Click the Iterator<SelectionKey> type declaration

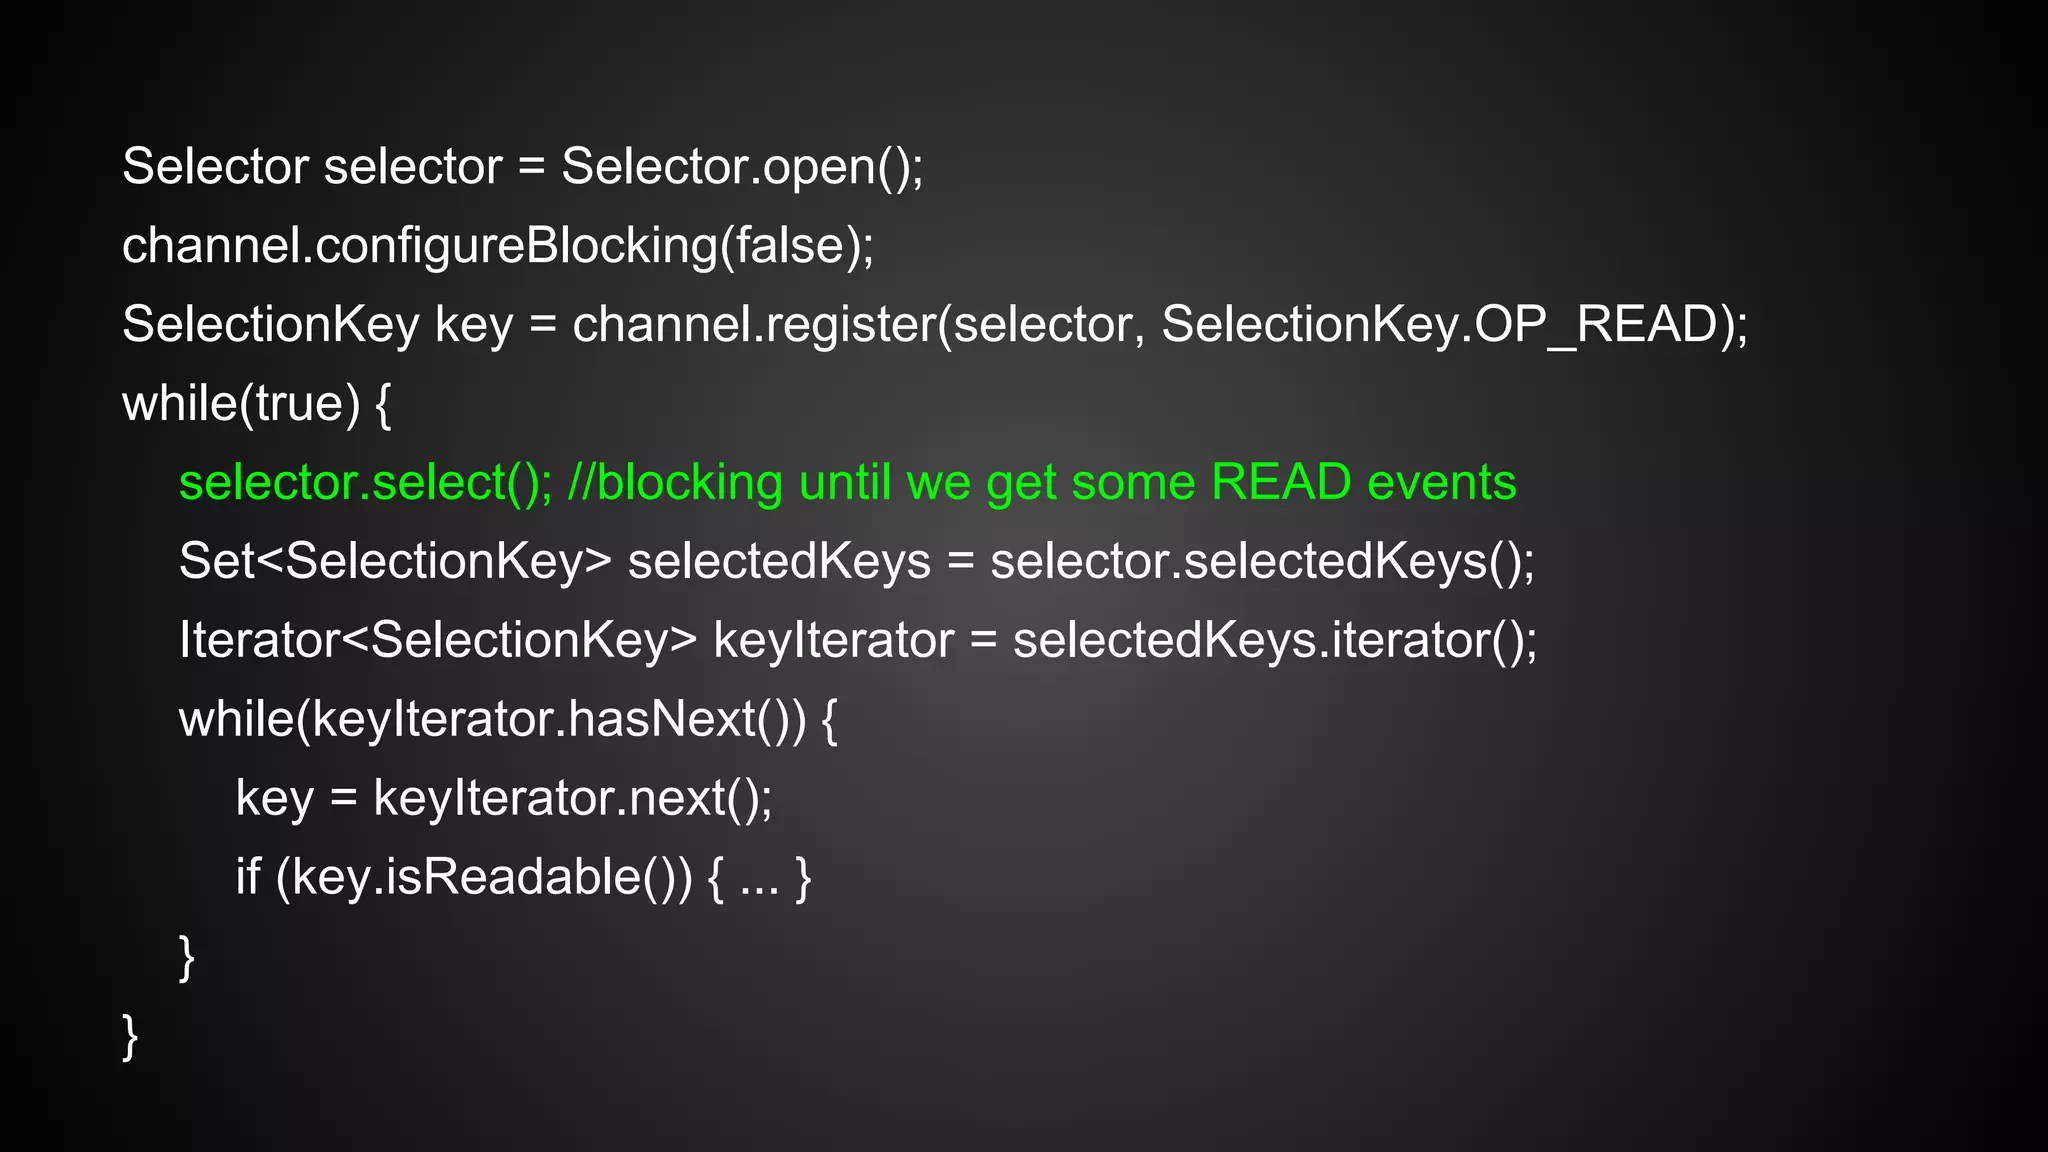(x=438, y=640)
